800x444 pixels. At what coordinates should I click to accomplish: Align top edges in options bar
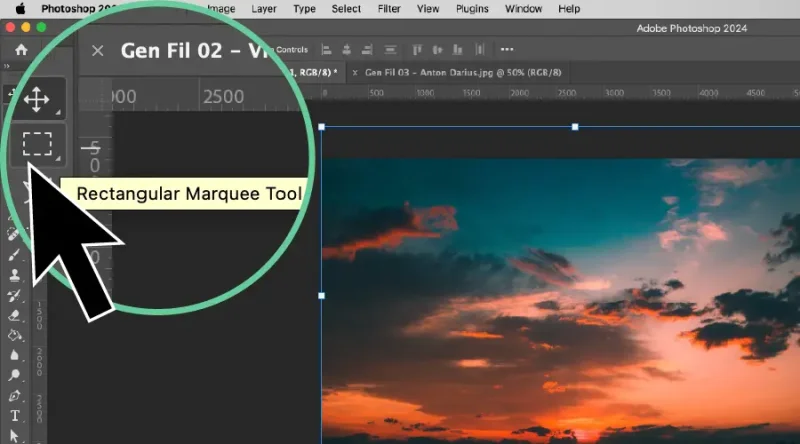pyautogui.click(x=417, y=50)
